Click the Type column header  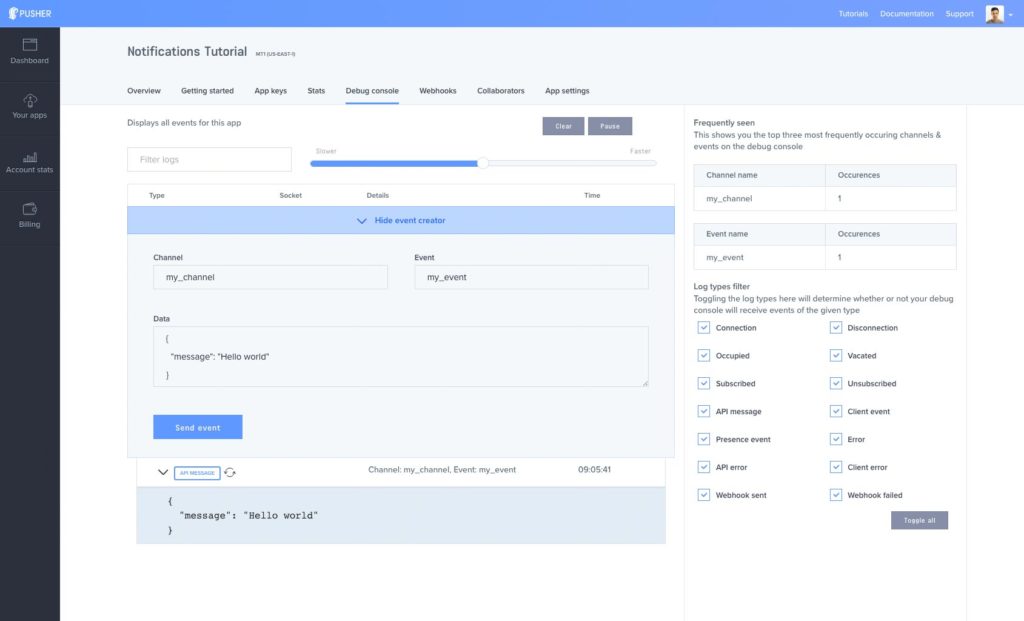point(157,195)
